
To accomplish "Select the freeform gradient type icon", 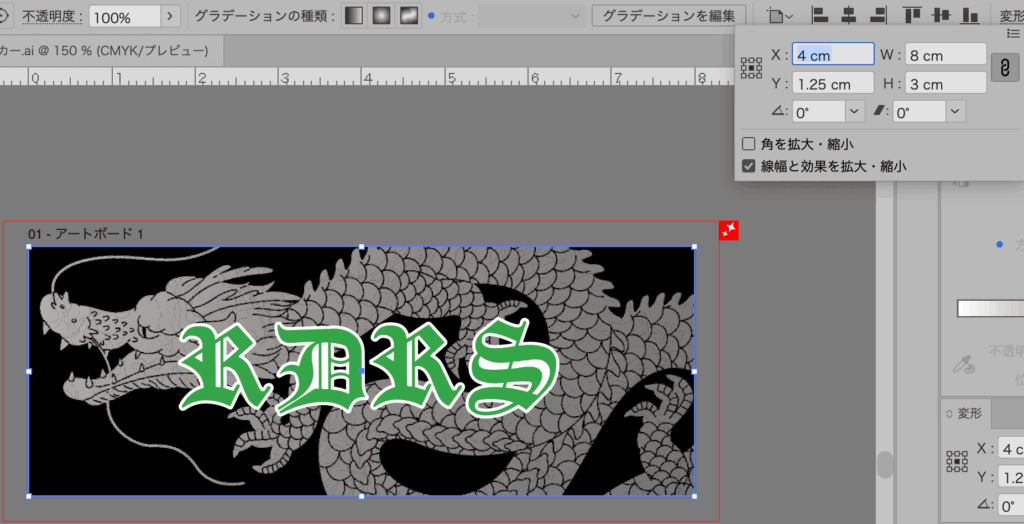I will pos(409,16).
